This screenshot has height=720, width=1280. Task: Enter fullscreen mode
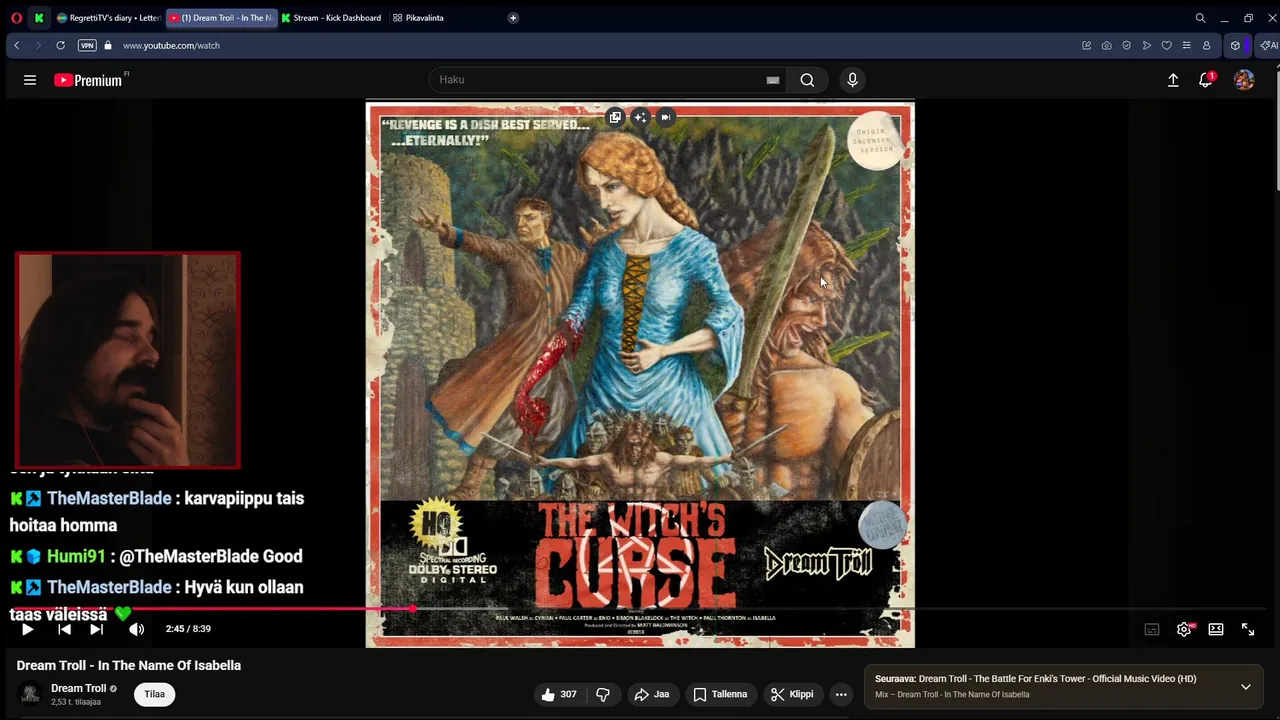coord(1248,629)
